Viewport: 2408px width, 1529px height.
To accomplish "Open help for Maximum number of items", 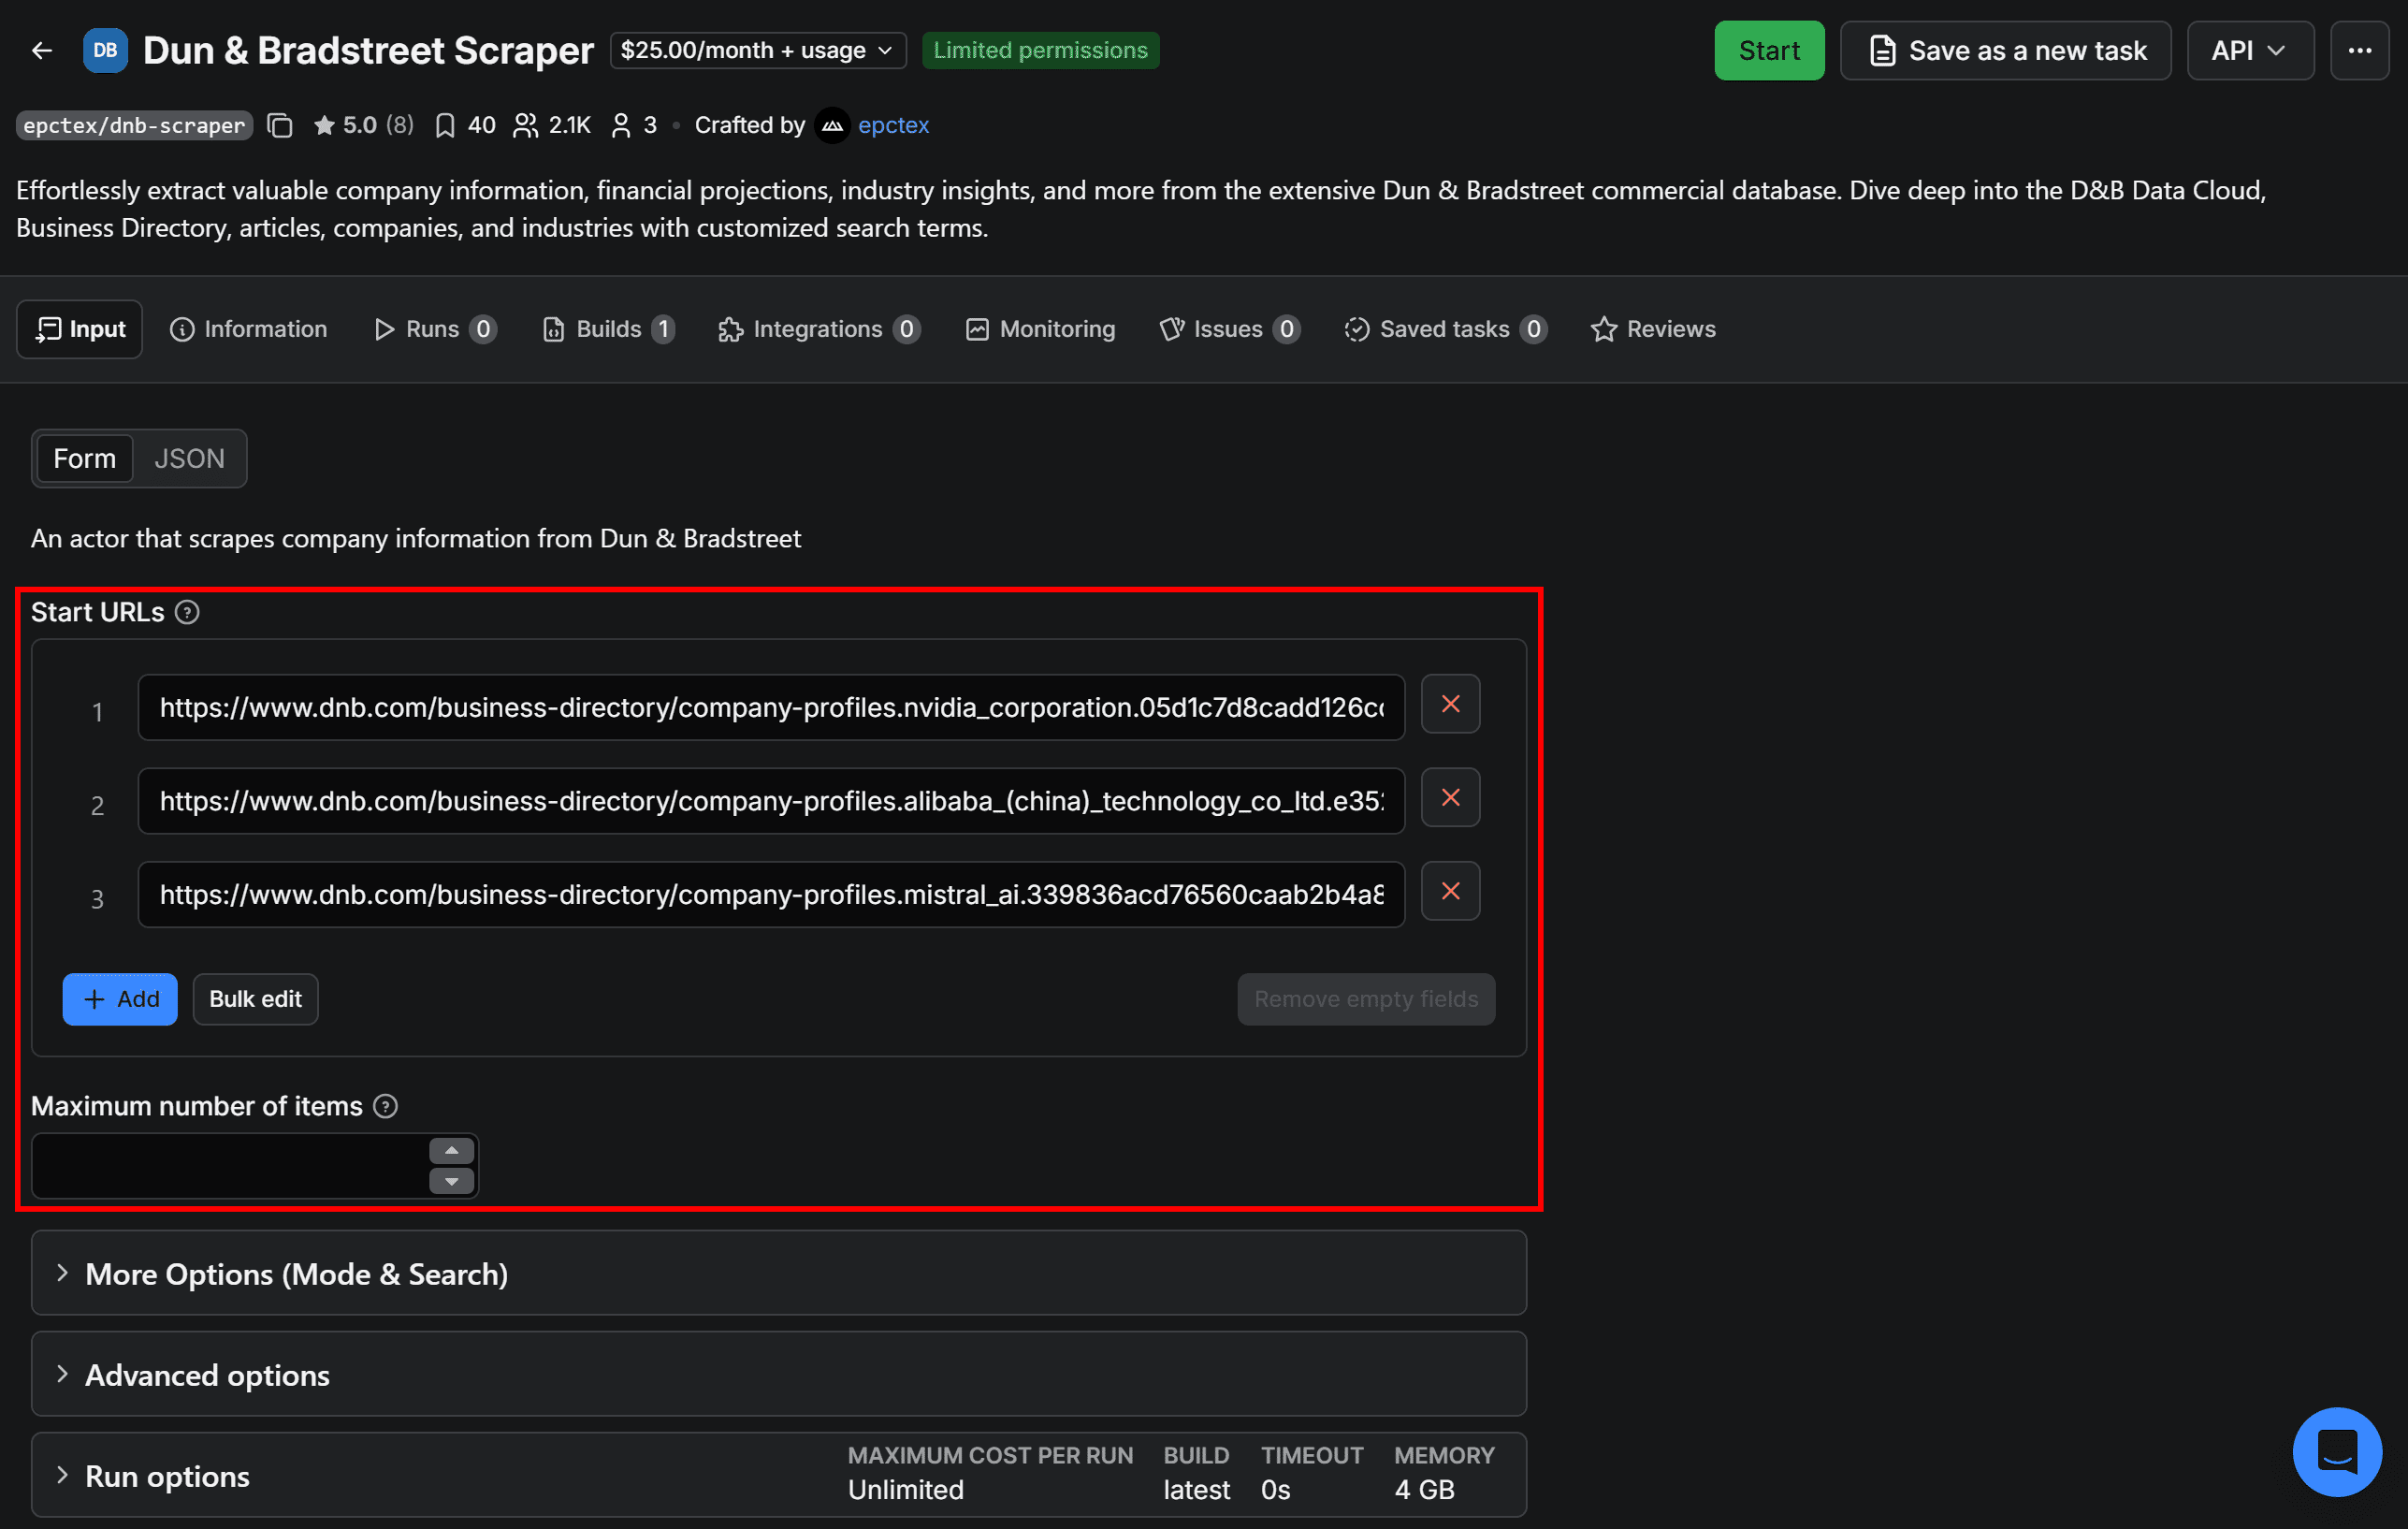I will pos(385,1106).
